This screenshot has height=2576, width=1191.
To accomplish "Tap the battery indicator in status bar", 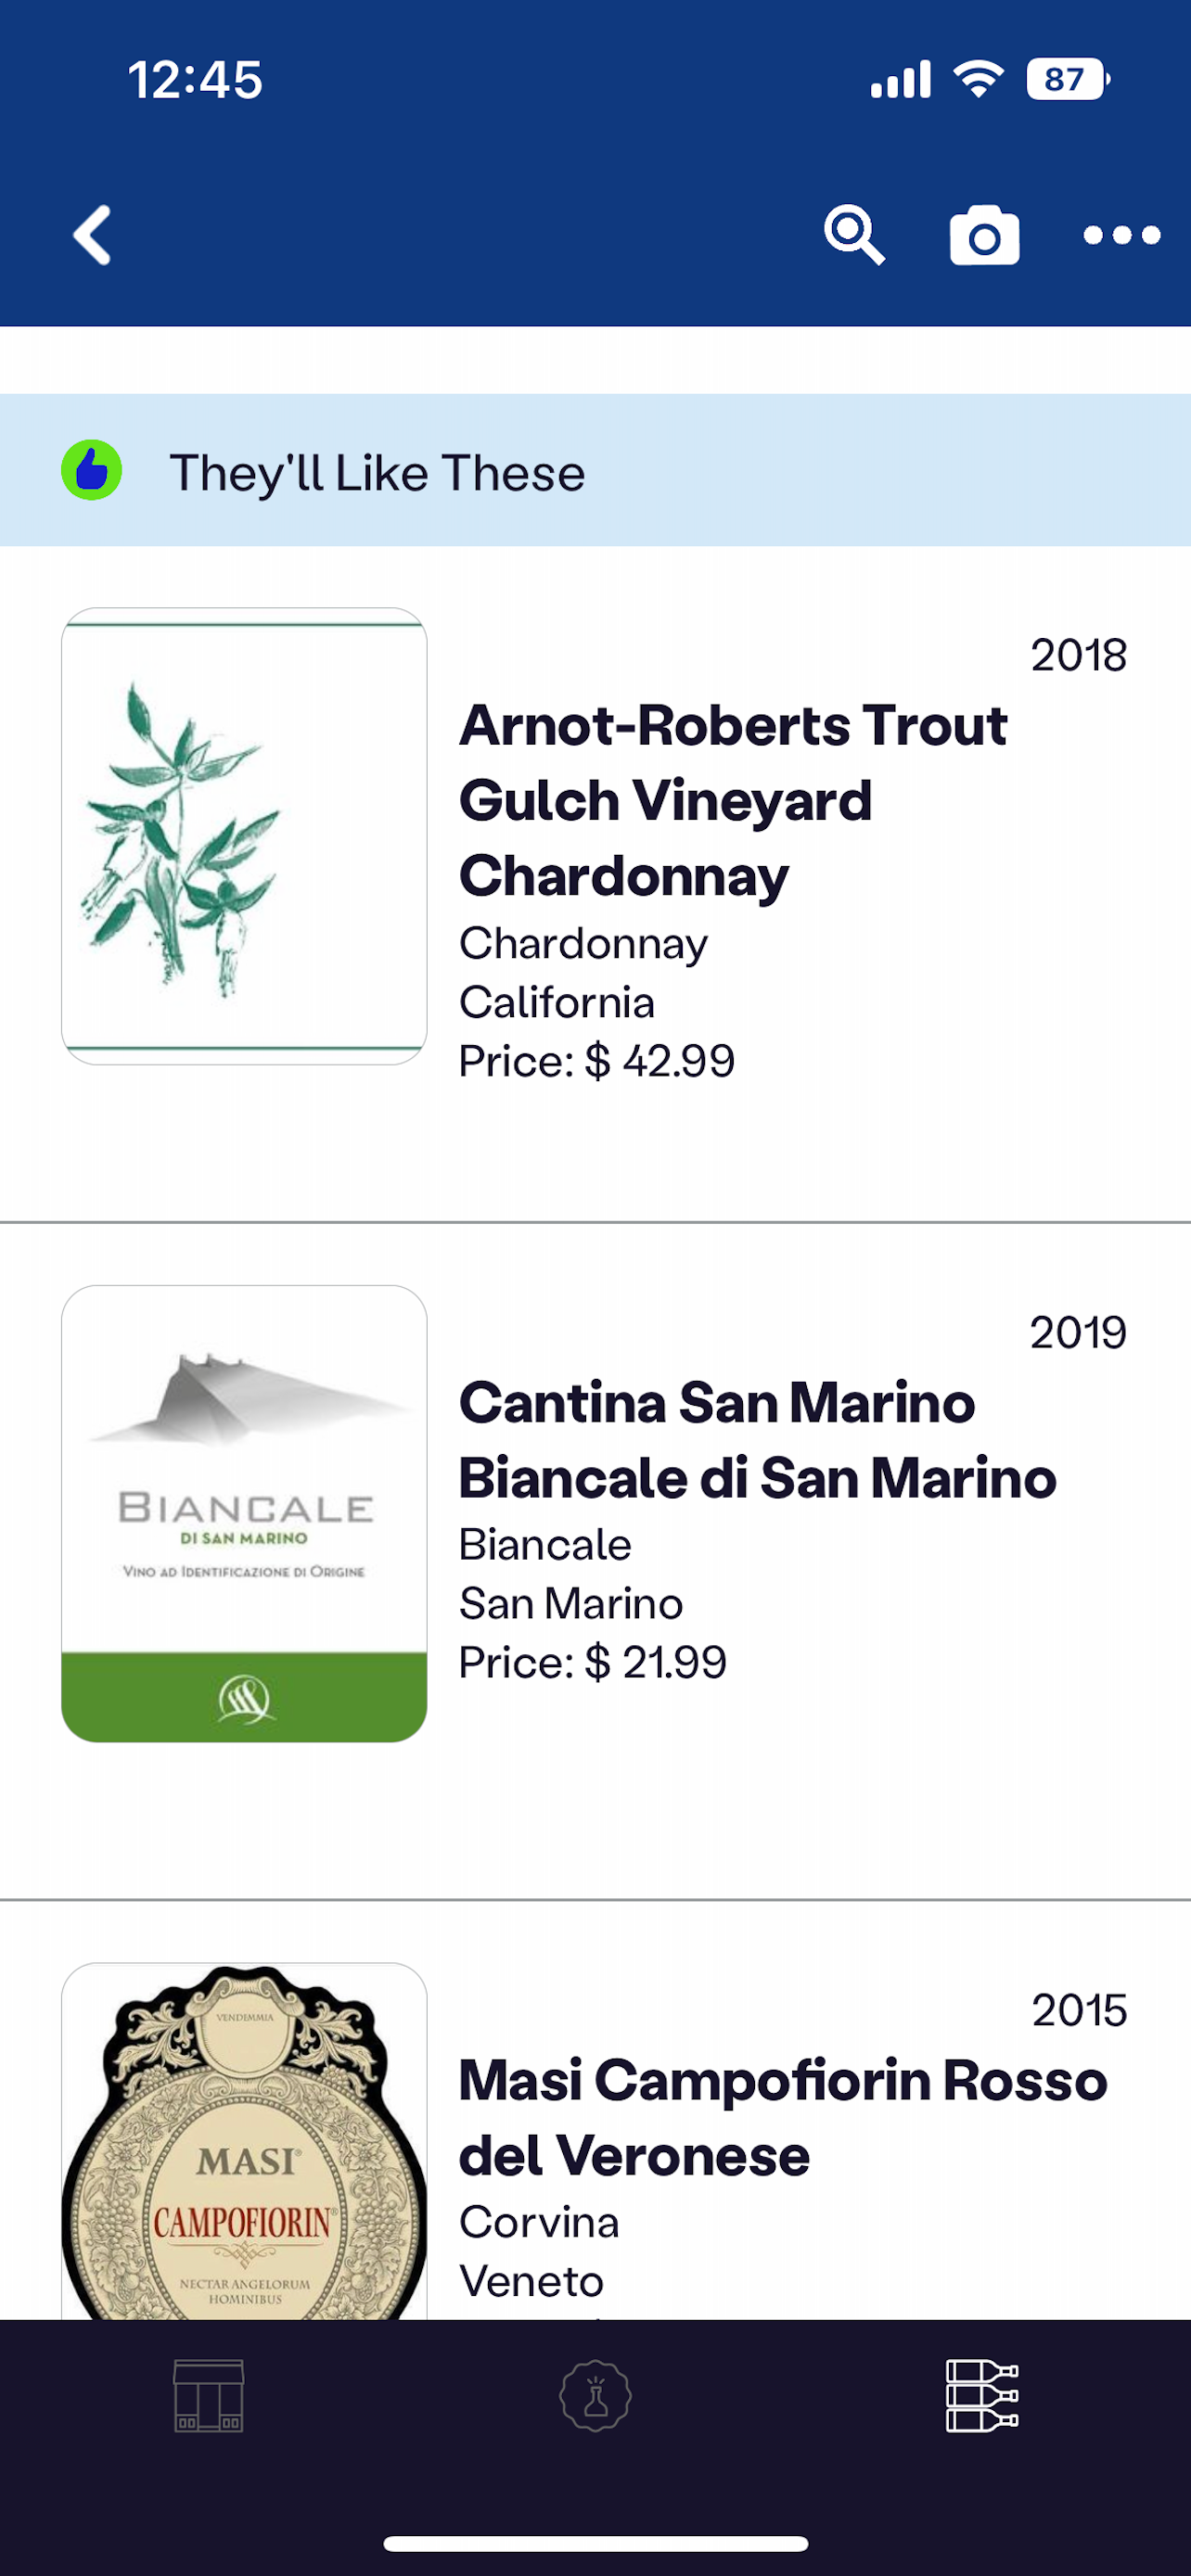I will coord(1066,80).
